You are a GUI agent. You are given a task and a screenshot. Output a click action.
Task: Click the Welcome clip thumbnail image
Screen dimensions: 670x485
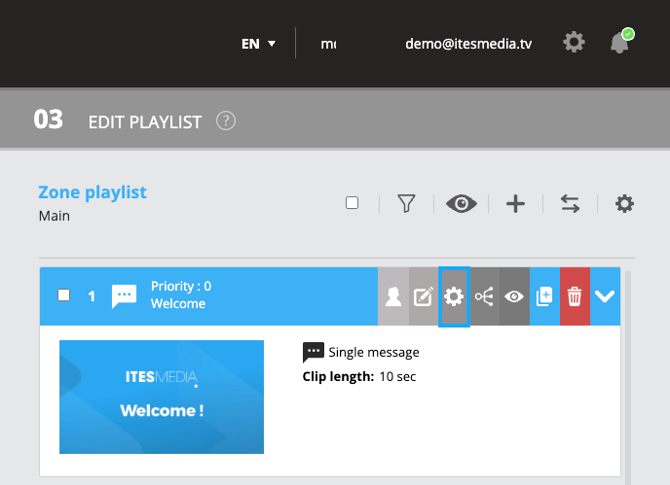point(162,397)
